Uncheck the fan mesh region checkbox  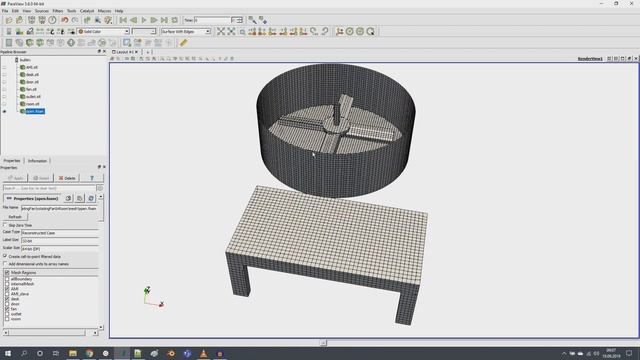(x=7, y=309)
